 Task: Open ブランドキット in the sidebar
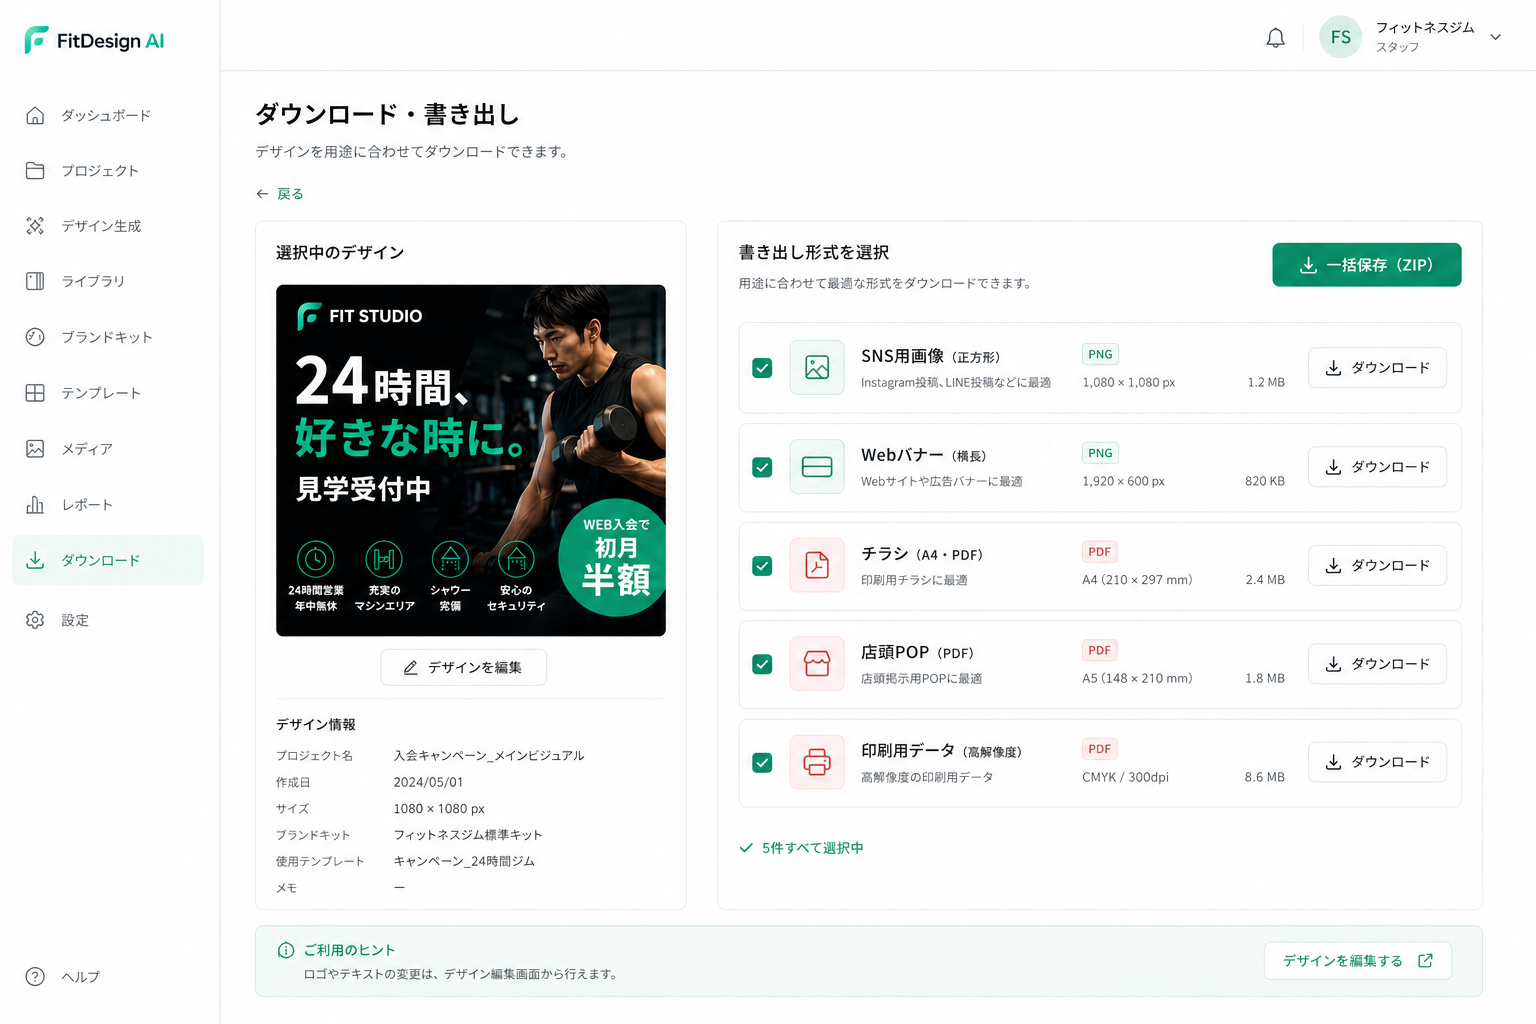pyautogui.click(x=107, y=337)
